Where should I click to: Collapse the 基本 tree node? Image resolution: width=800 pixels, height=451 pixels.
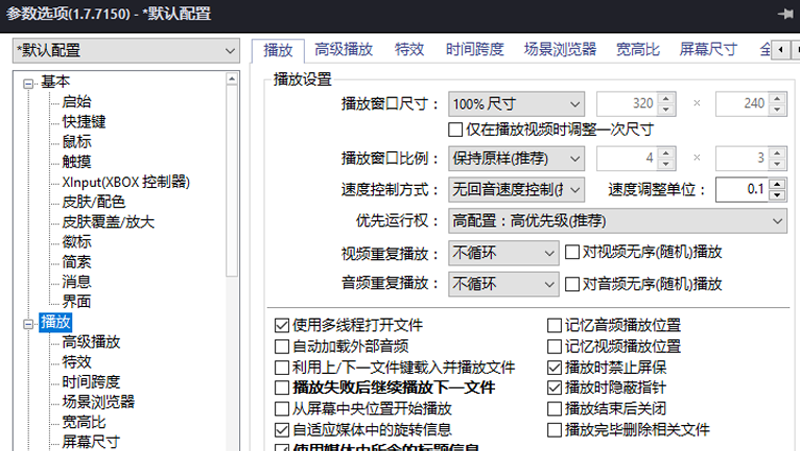tap(28, 82)
